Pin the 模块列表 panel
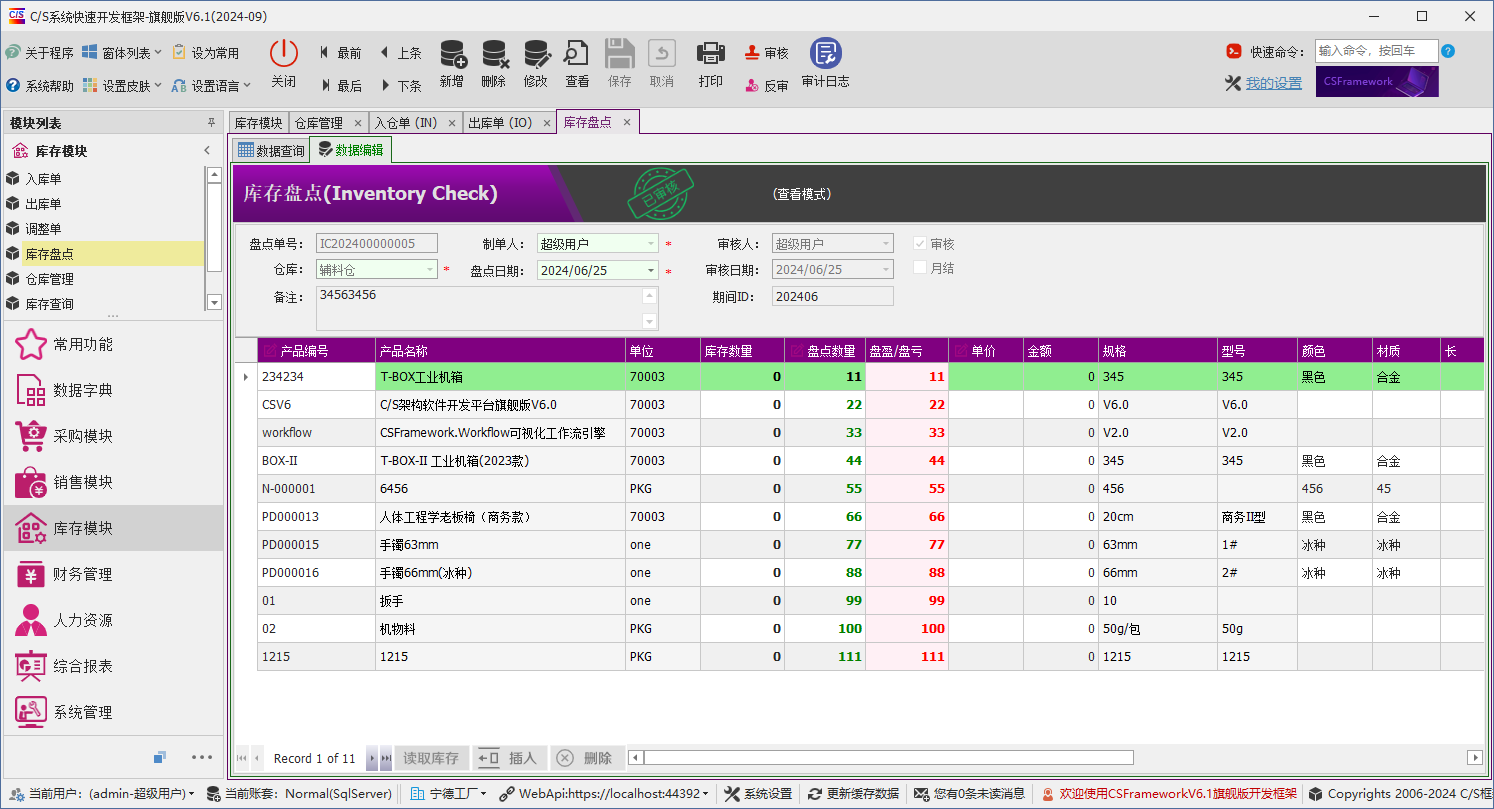This screenshot has width=1494, height=809. click(x=211, y=123)
